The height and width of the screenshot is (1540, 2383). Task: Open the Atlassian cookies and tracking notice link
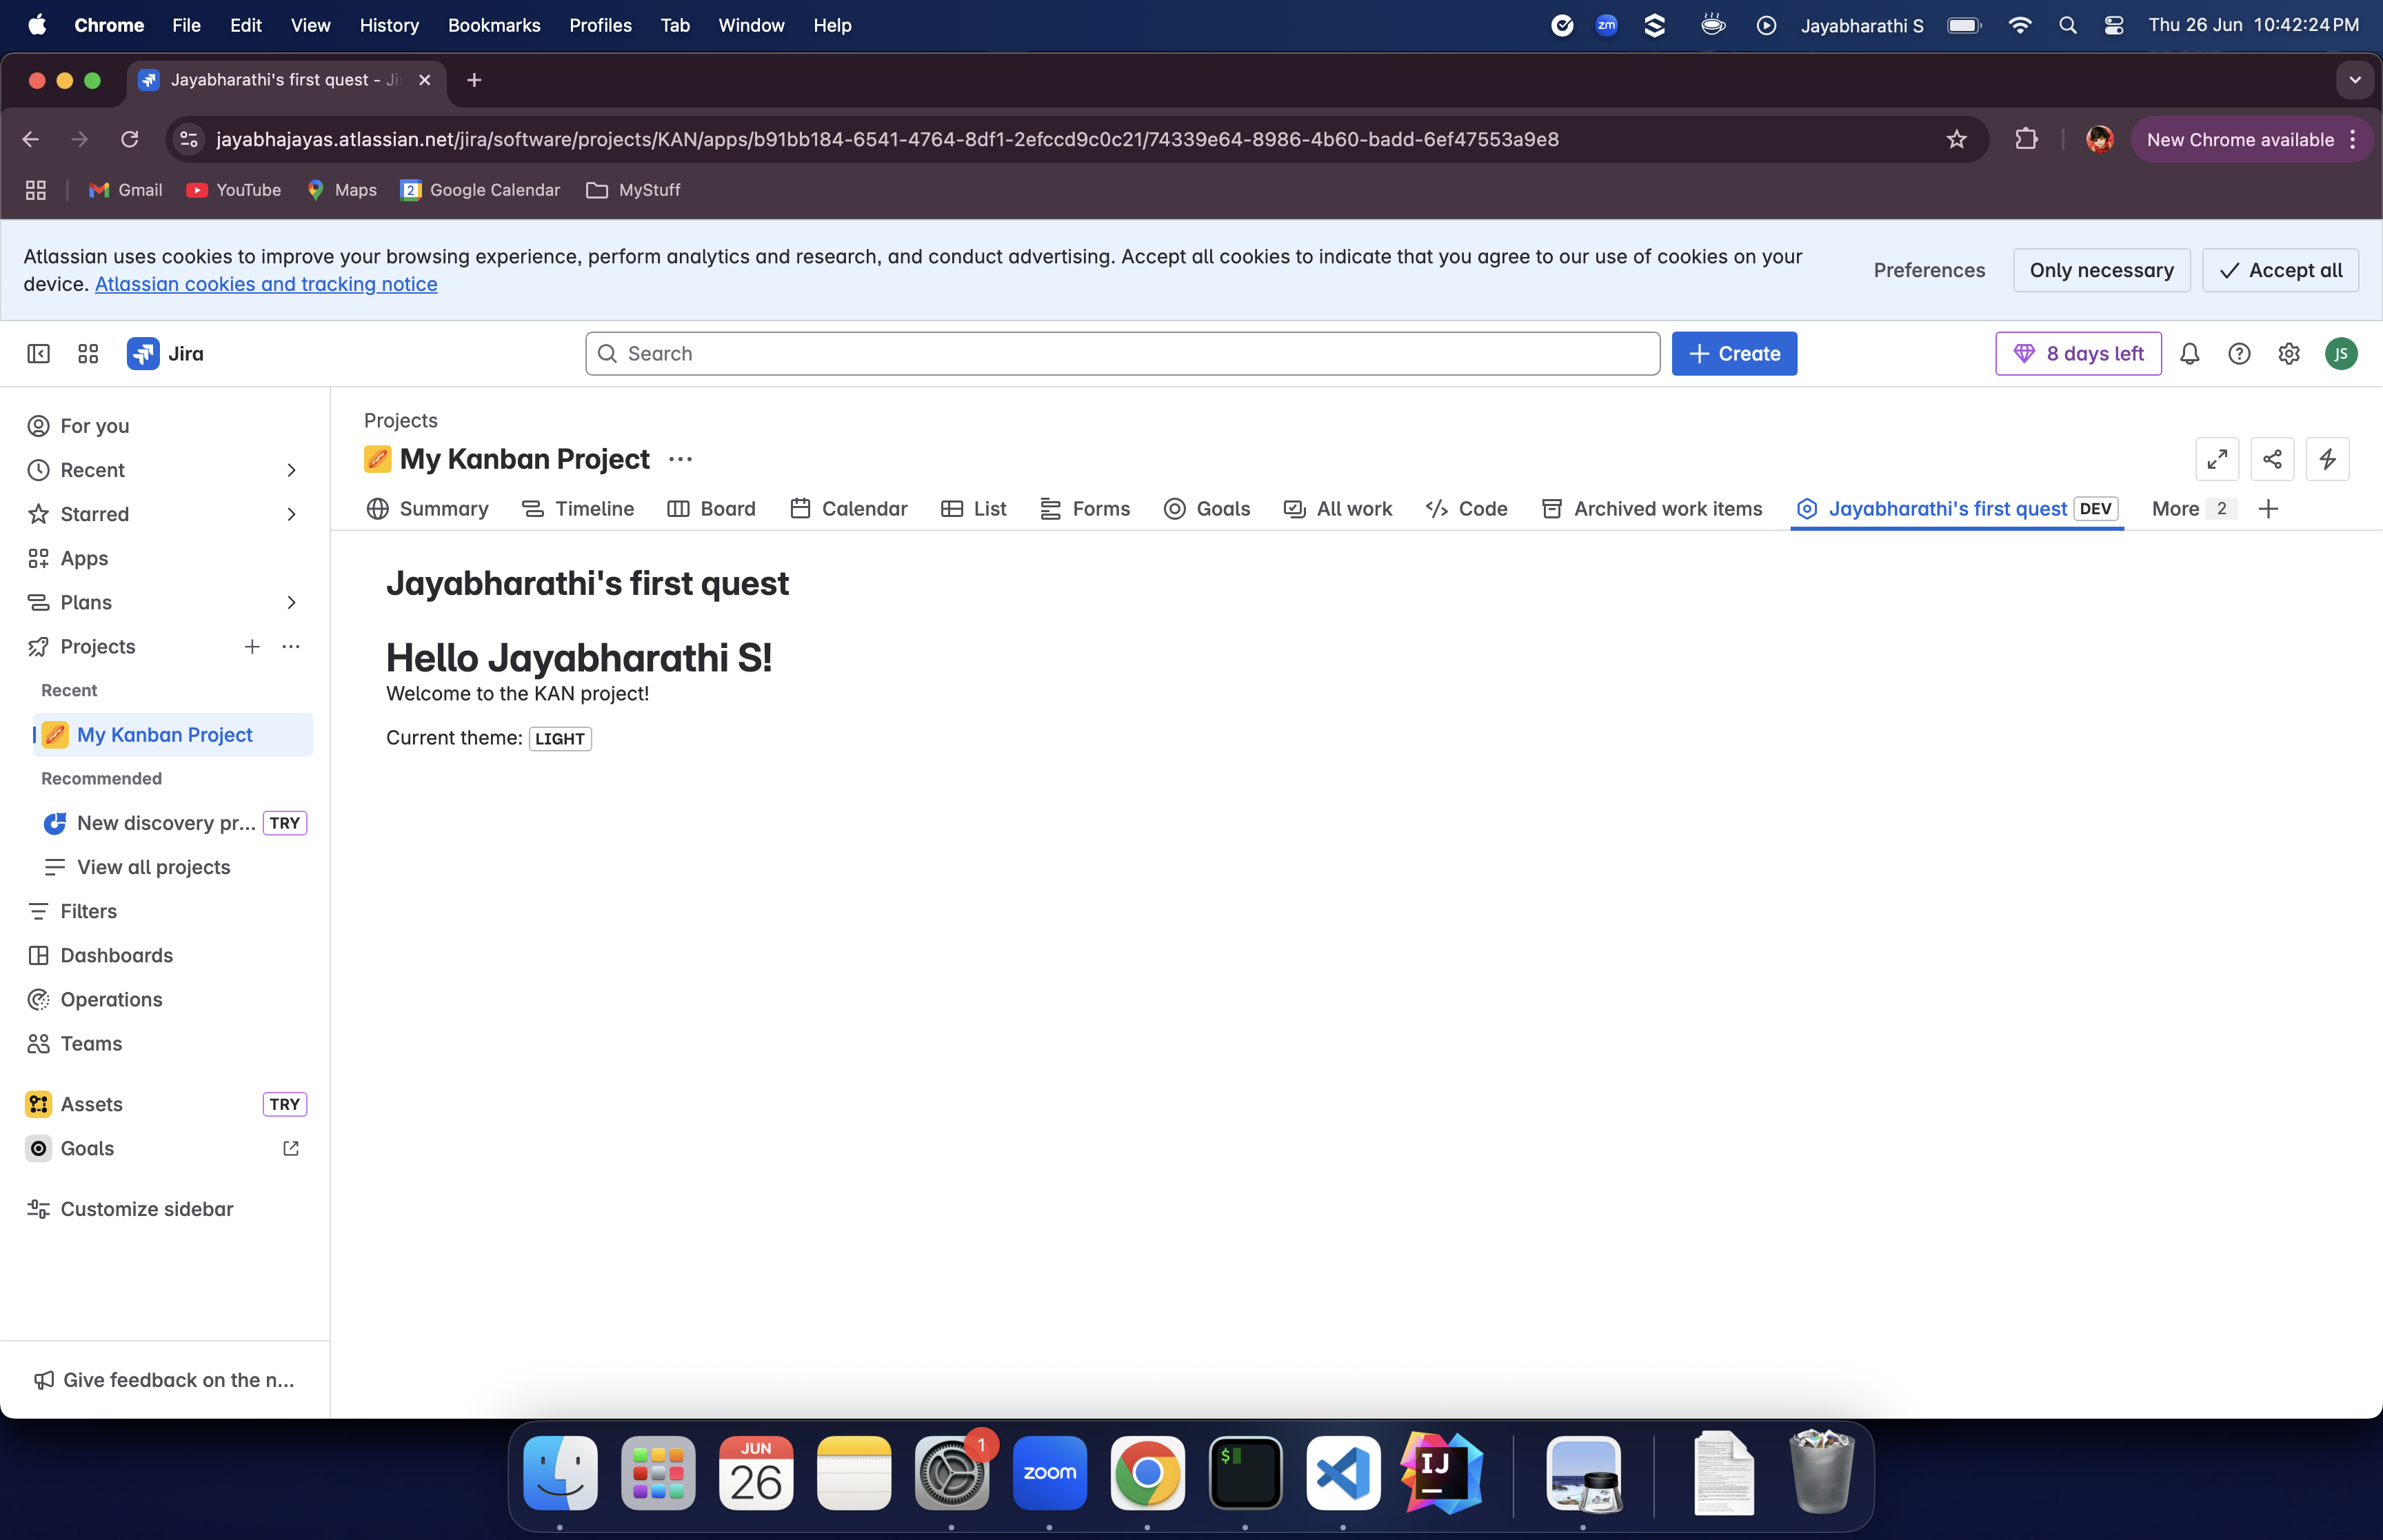(x=266, y=284)
